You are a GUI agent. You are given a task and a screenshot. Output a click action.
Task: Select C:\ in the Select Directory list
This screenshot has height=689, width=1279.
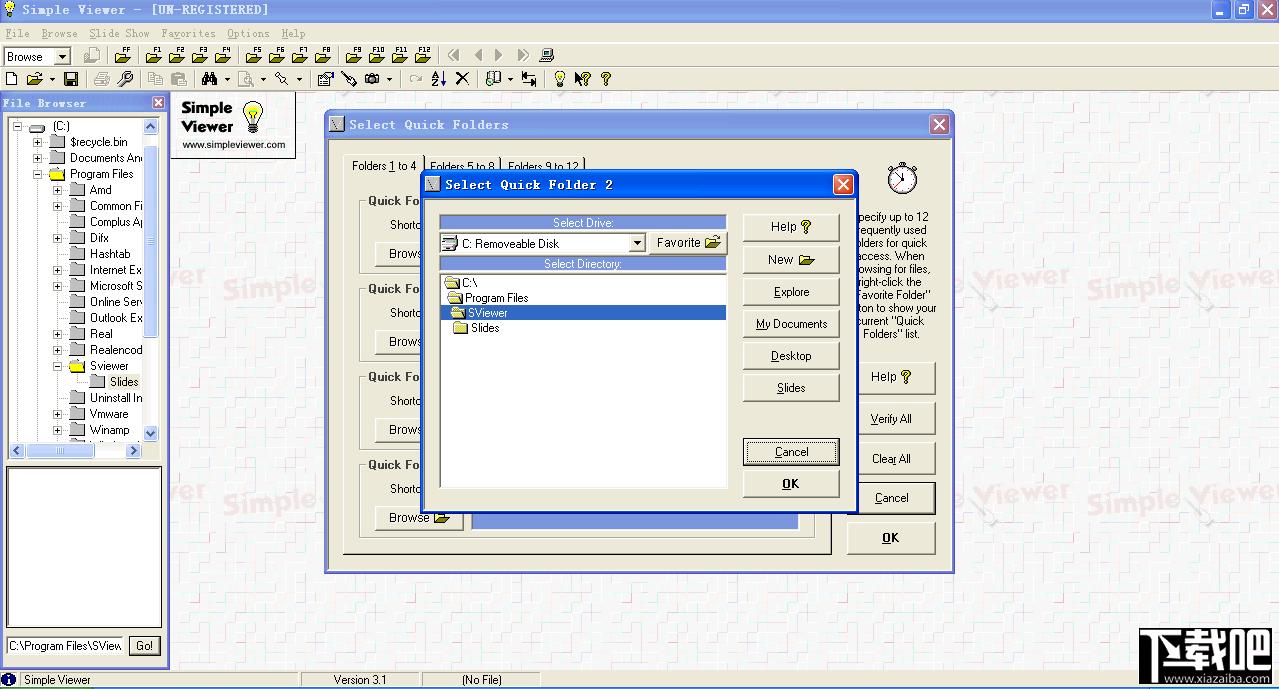[x=469, y=283]
